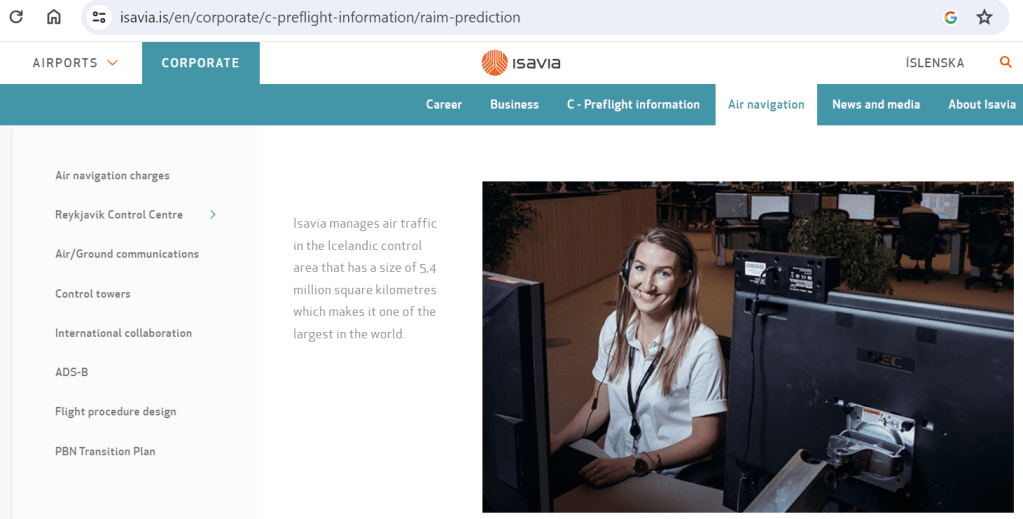
Task: Expand the AIRPORTS dropdown menu
Action: point(76,63)
